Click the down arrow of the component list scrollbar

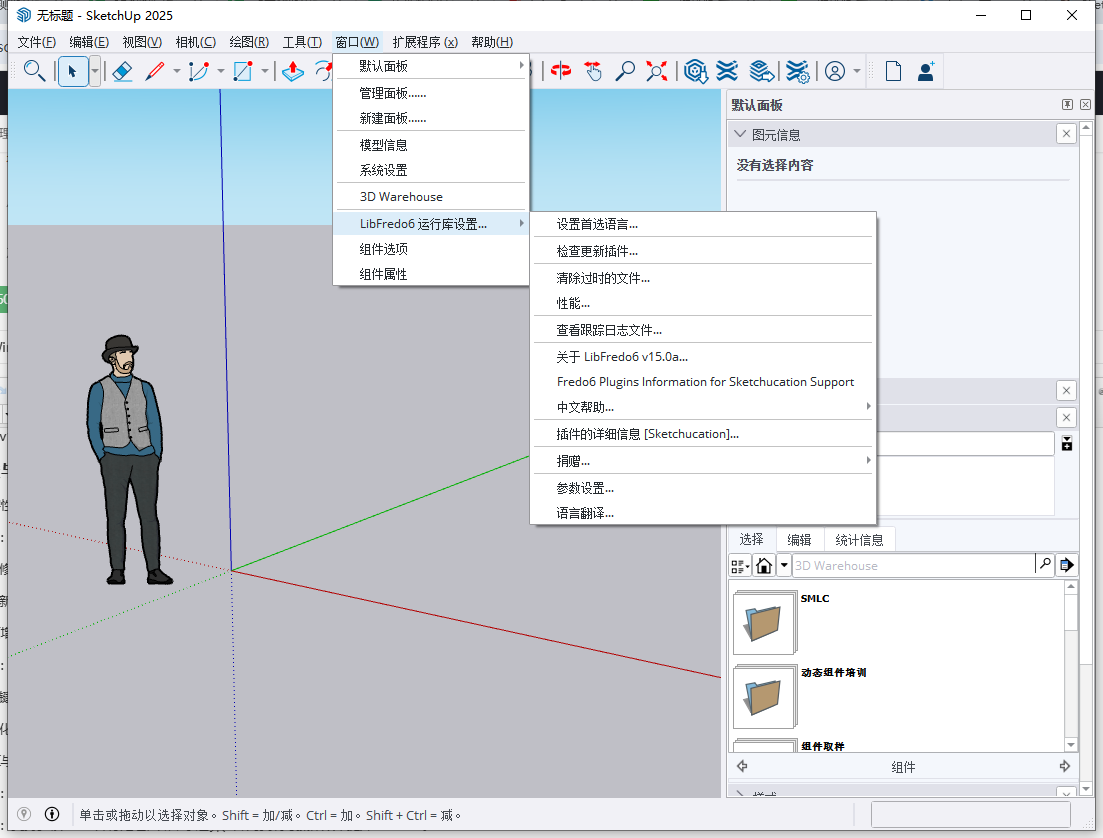tap(1071, 744)
